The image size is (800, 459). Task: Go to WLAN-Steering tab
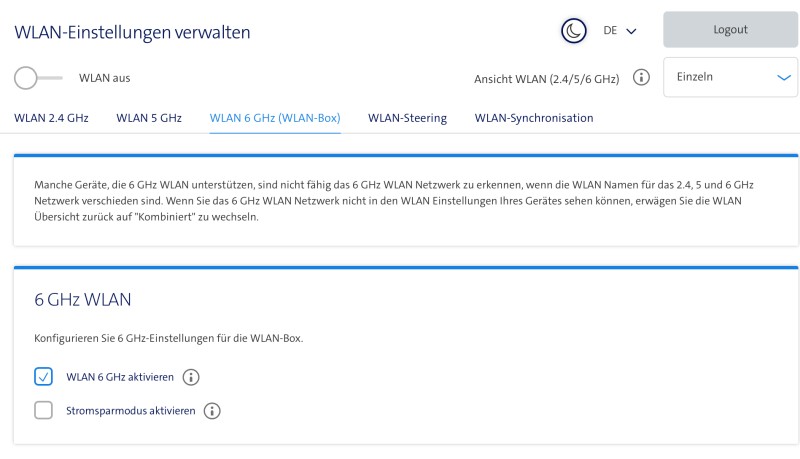coord(407,118)
